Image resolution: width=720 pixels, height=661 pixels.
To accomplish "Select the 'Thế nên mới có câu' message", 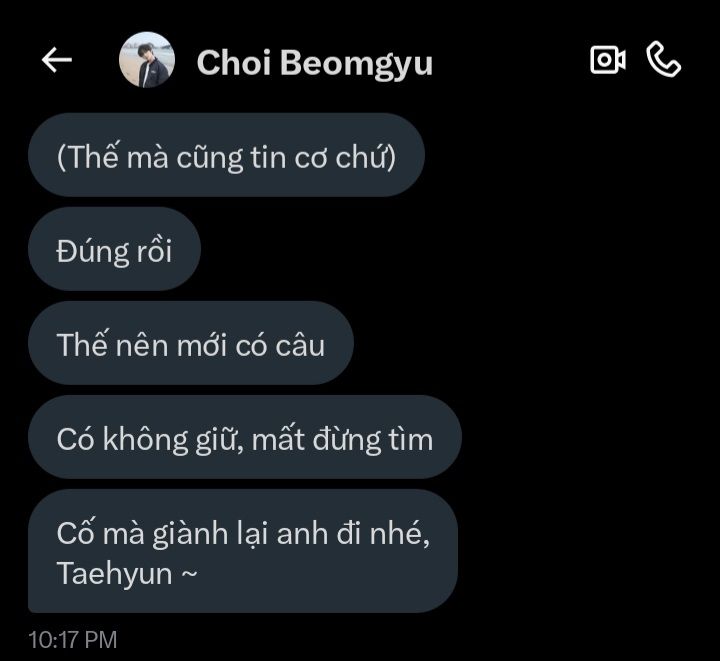I will (191, 343).
